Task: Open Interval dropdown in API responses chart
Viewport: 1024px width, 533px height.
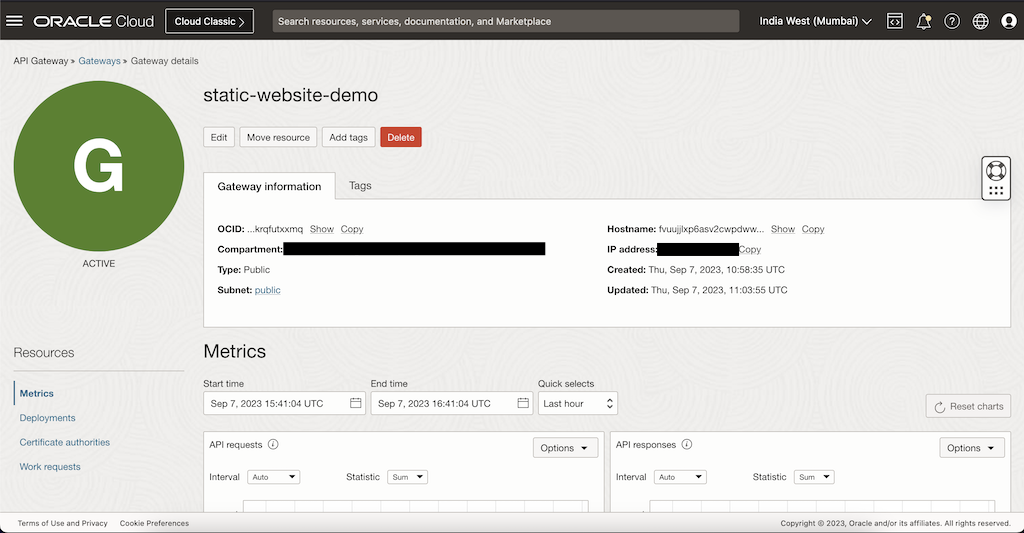Action: coord(680,477)
